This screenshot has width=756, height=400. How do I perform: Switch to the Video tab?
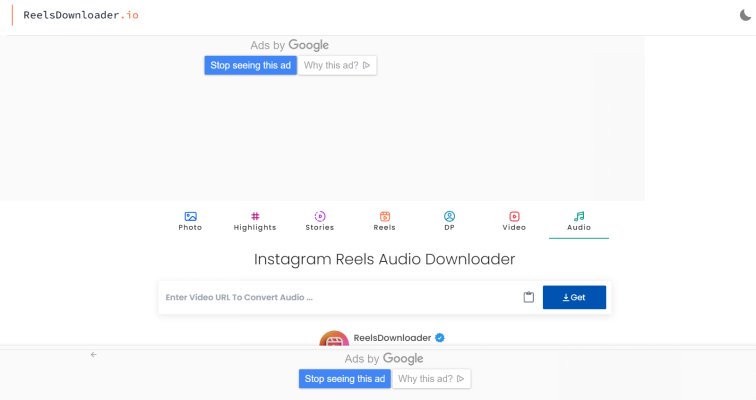514,221
